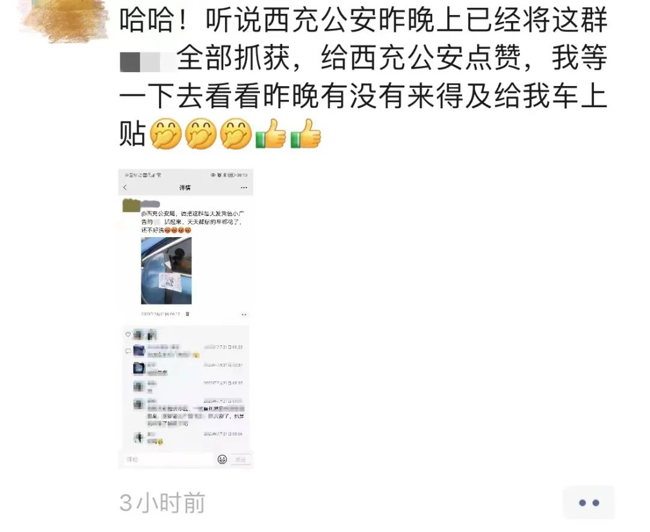This screenshot has height=532, width=650.
Task: Tap the poster's blurred profile avatar
Action: pos(65,21)
